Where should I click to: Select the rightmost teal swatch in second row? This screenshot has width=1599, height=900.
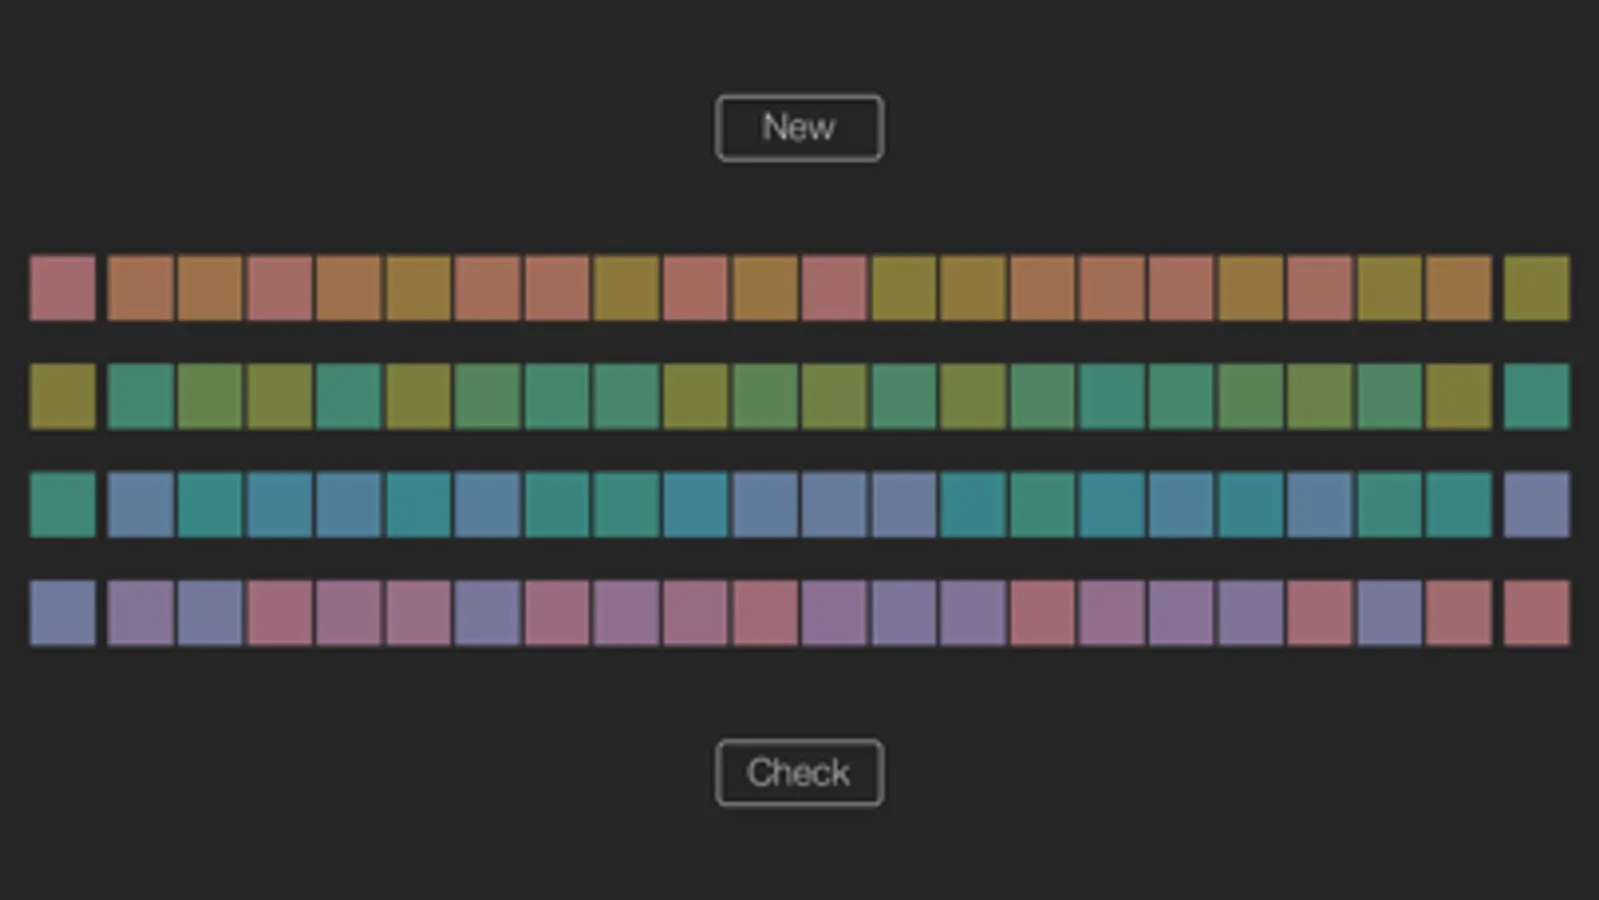point(1537,396)
